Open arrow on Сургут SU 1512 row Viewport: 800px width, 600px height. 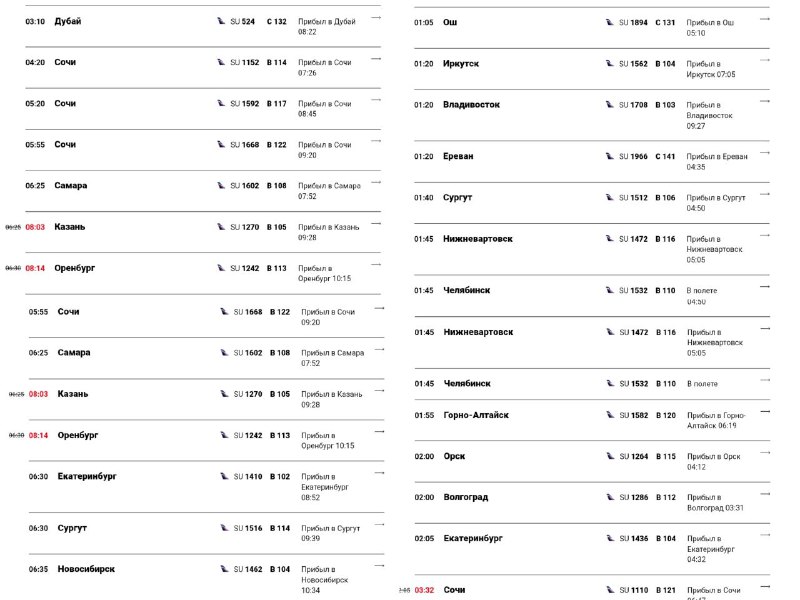pos(765,194)
